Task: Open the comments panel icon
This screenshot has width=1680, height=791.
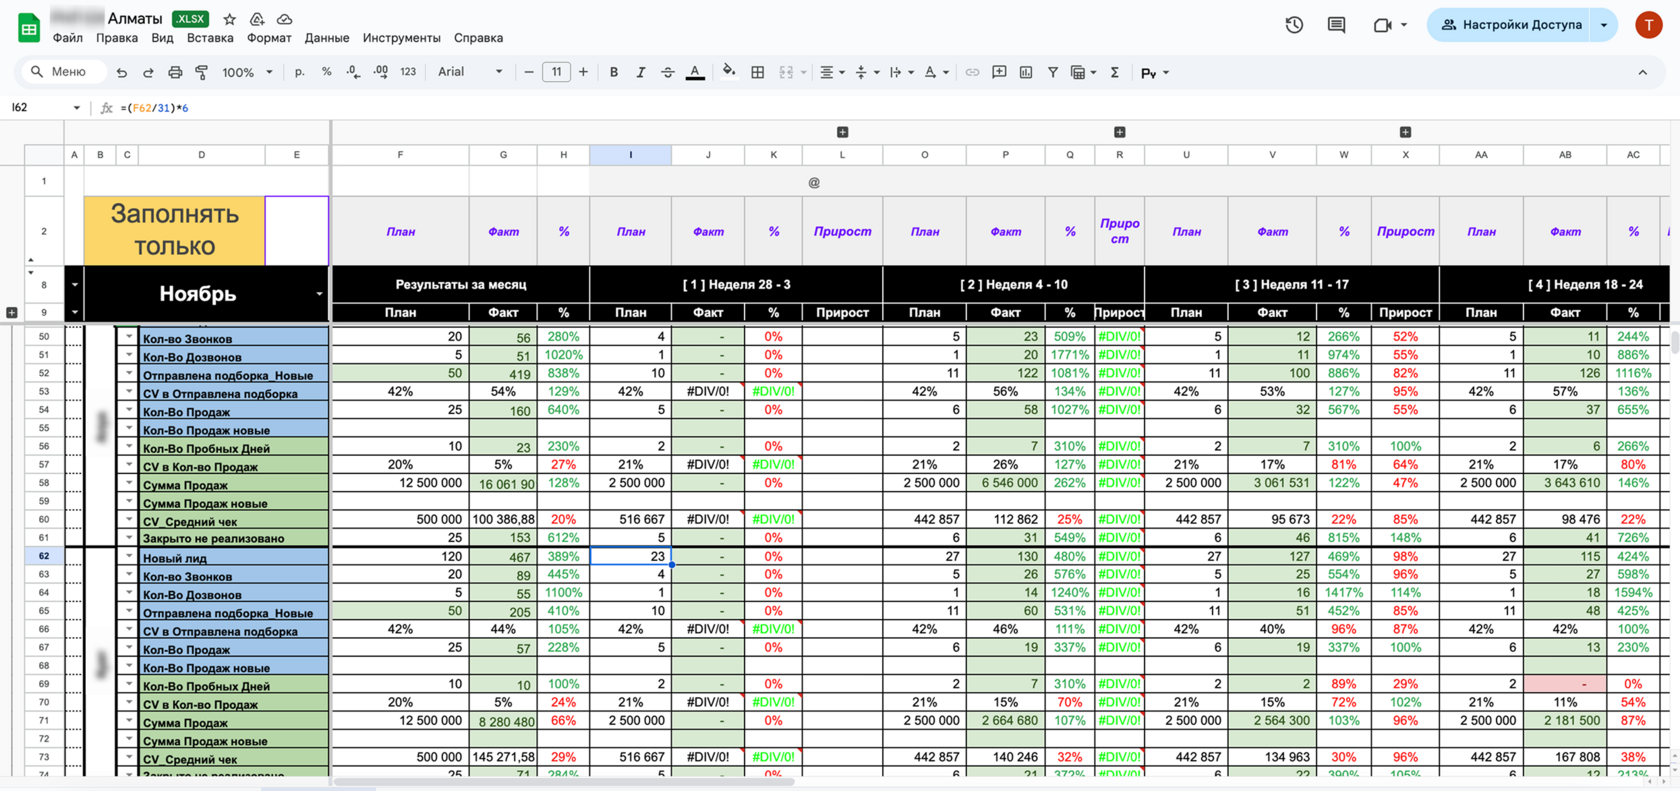Action: click(1336, 25)
